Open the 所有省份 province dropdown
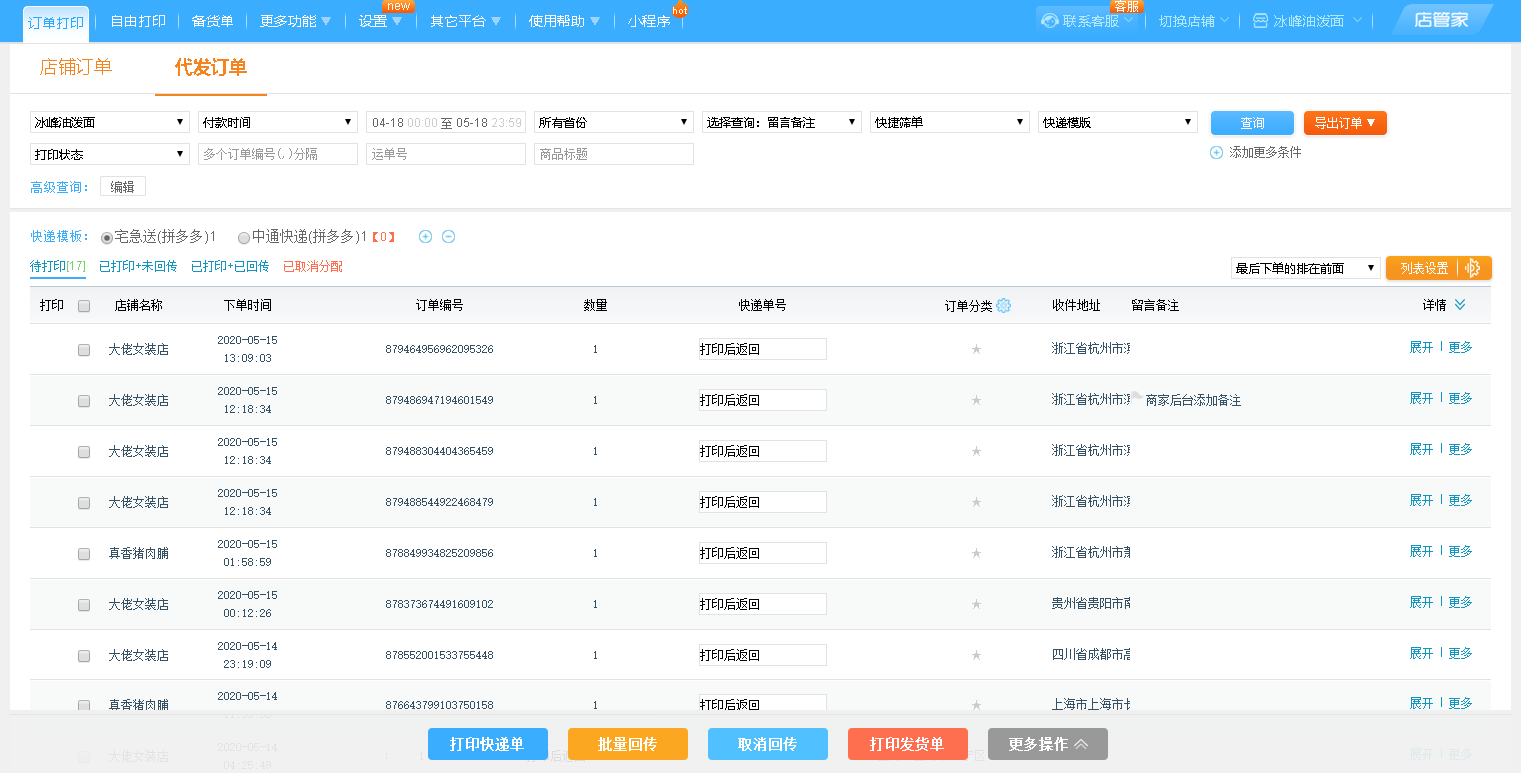 [x=613, y=122]
